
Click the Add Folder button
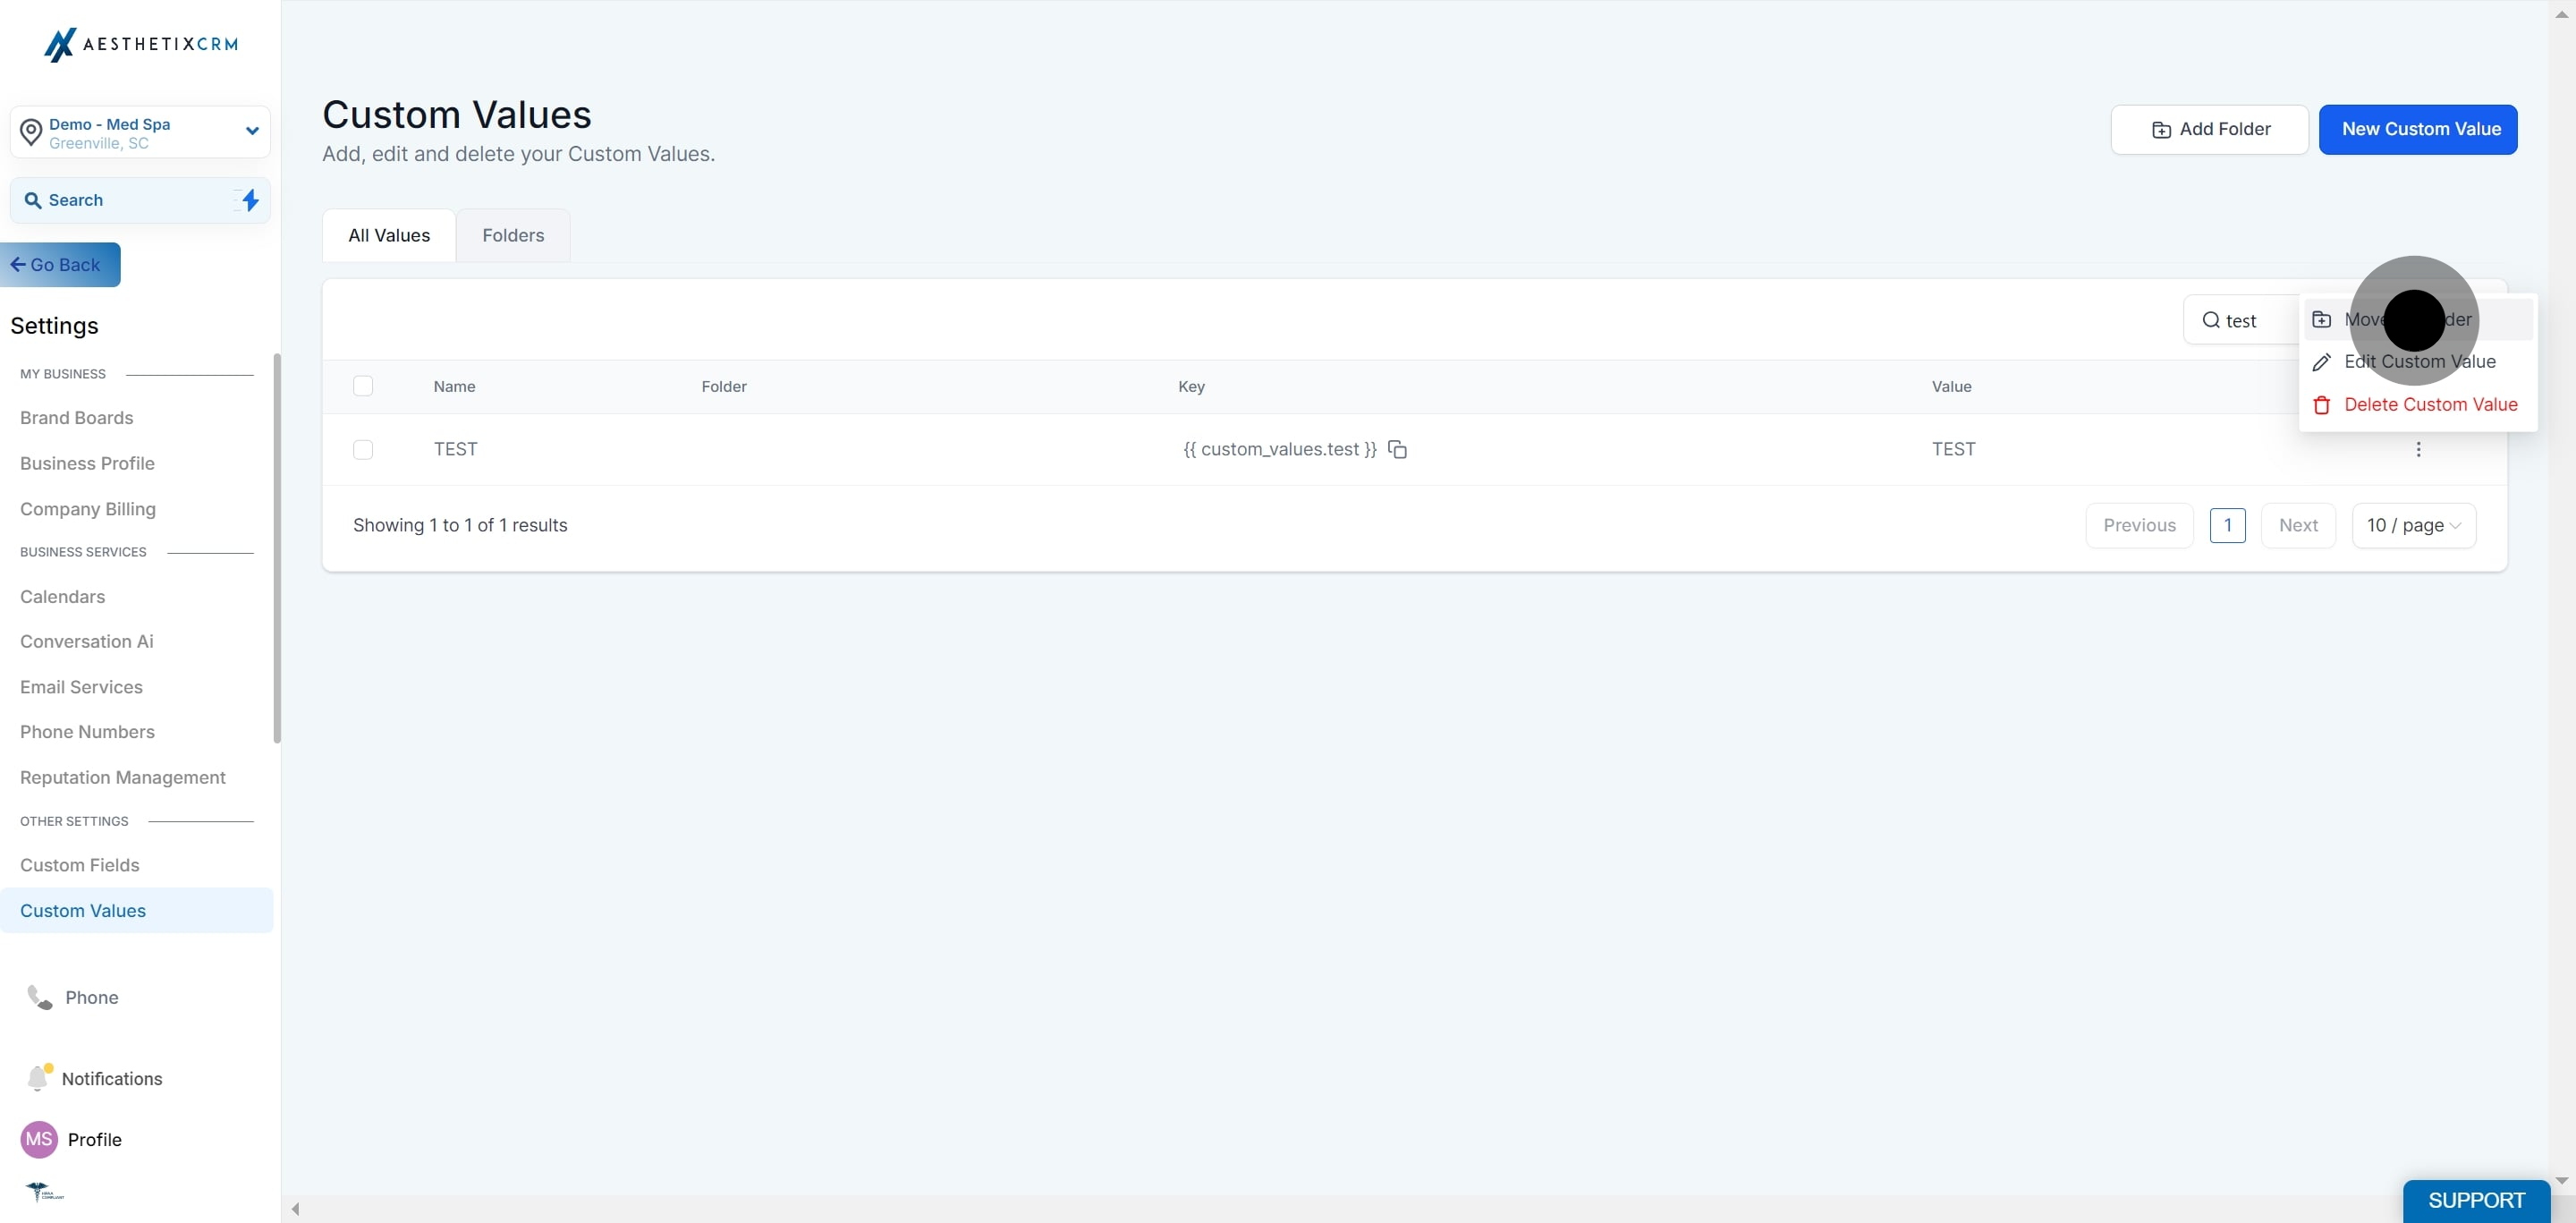2209,129
